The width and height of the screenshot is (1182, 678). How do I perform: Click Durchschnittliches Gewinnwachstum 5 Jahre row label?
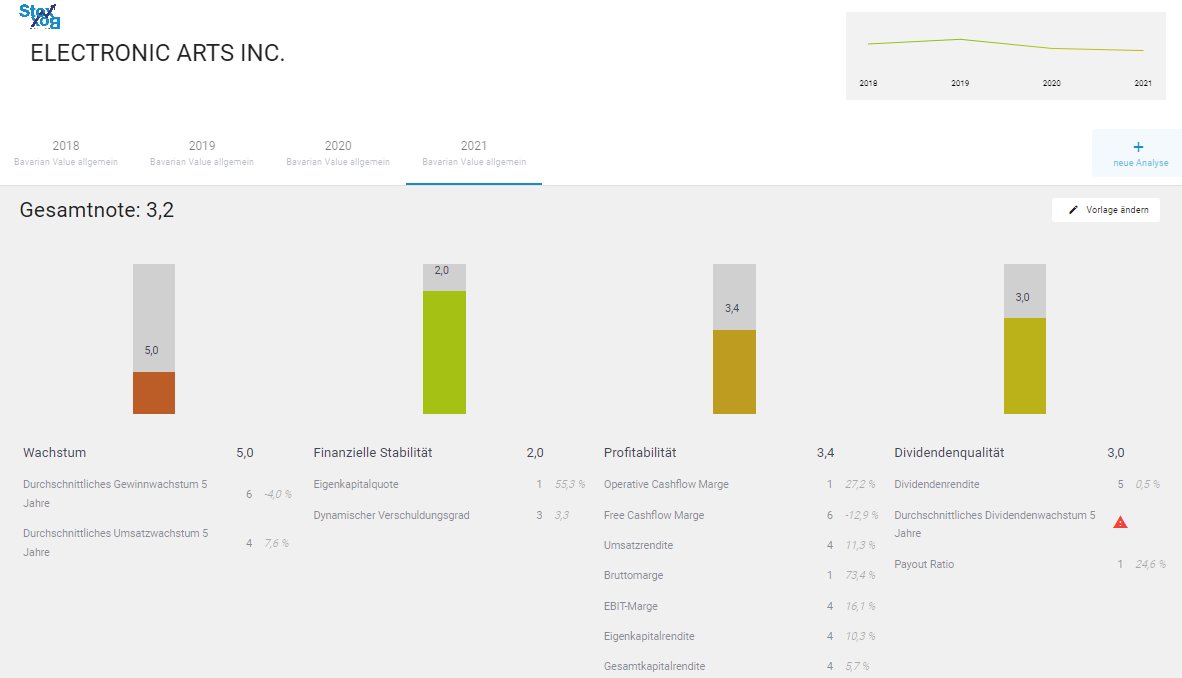coord(115,493)
